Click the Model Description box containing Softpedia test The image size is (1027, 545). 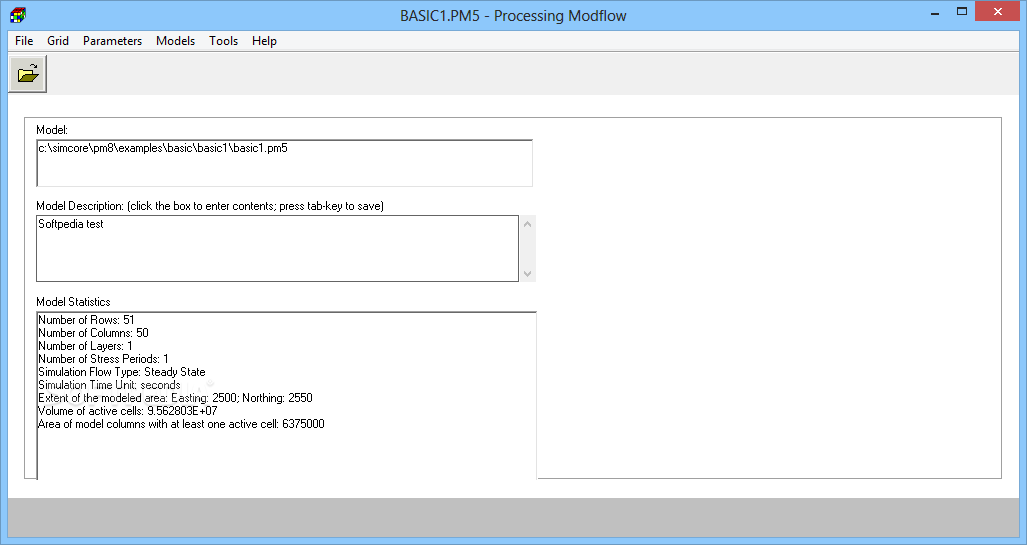coord(278,249)
